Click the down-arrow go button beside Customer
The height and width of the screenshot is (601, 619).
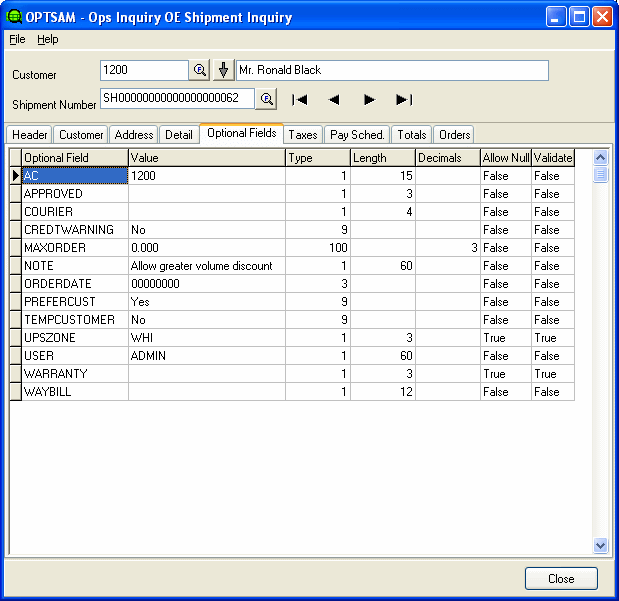tap(224, 70)
